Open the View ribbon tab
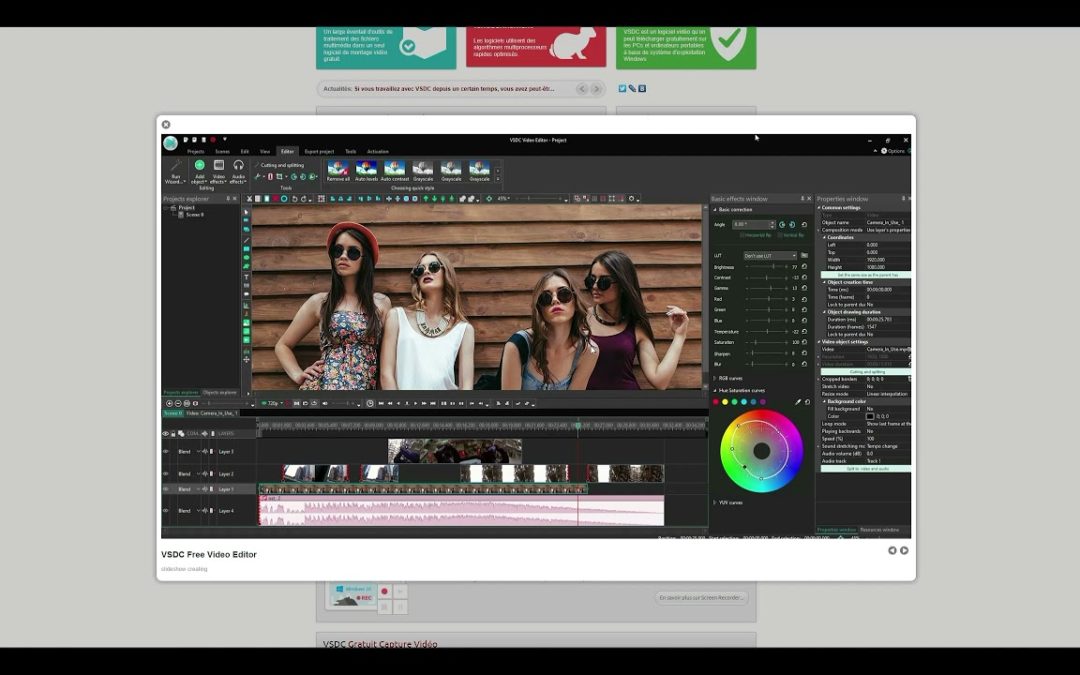1080x675 pixels. point(264,152)
